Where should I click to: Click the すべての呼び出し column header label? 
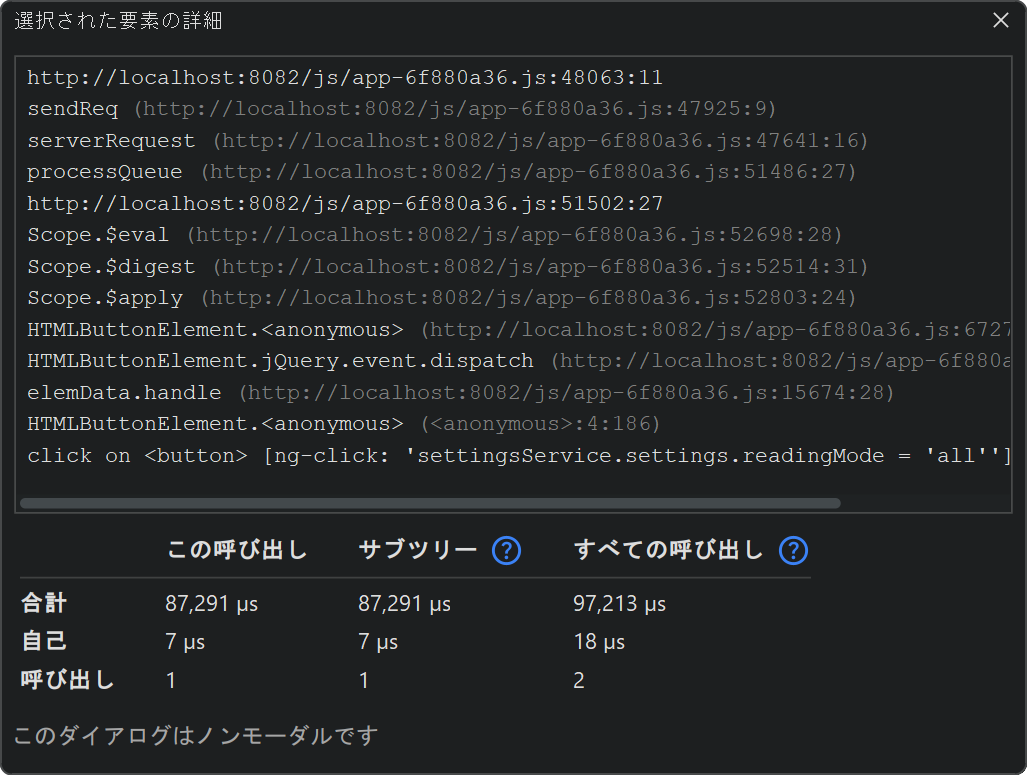pos(668,550)
